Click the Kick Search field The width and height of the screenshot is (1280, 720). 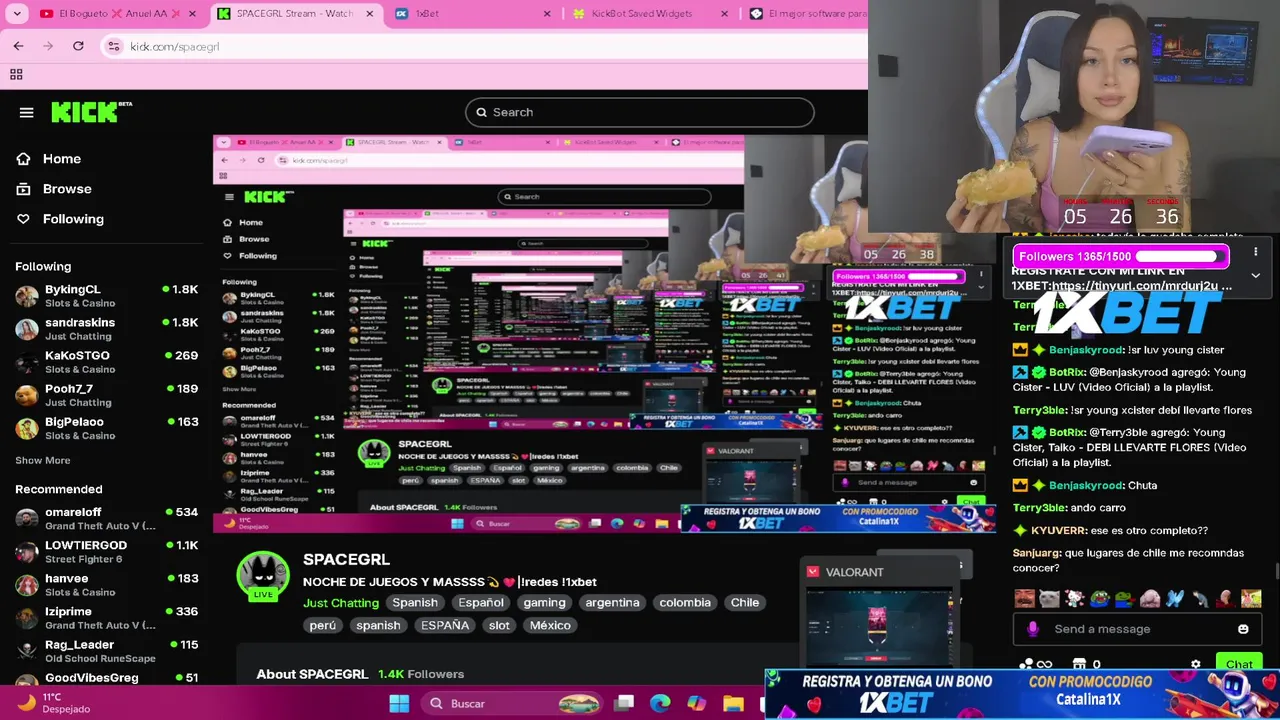coord(640,112)
